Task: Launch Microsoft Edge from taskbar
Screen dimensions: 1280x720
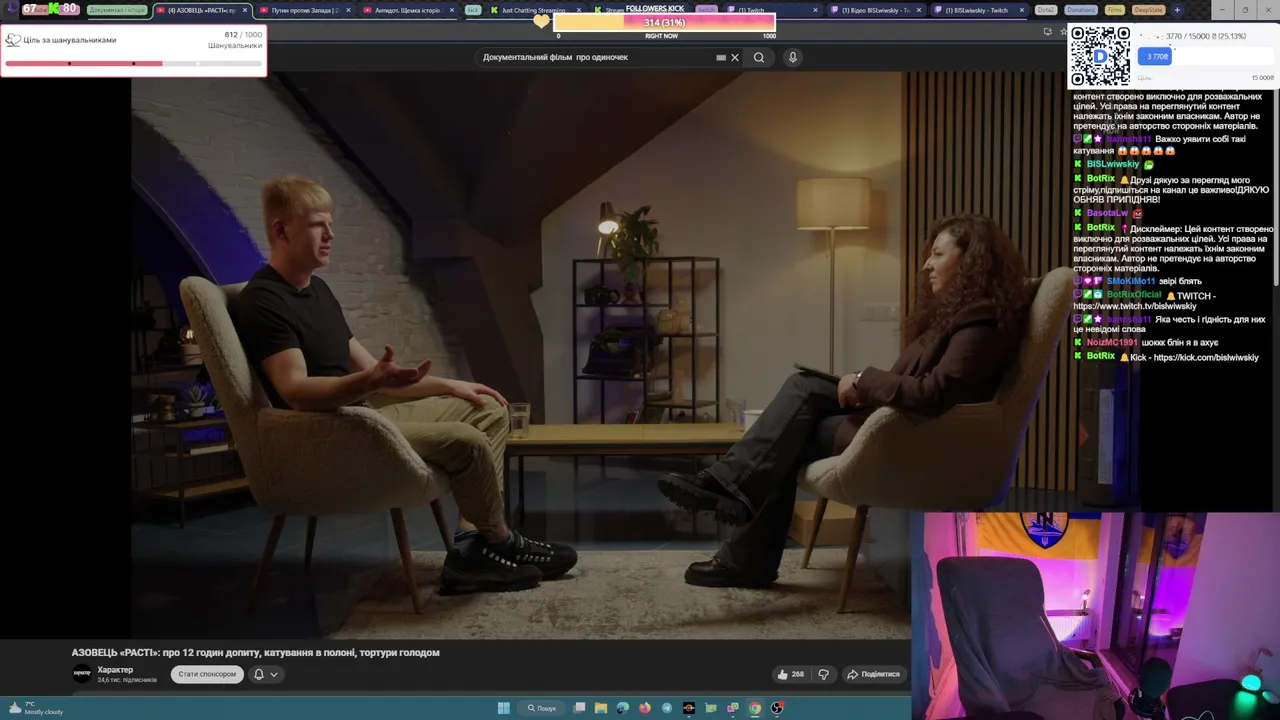Action: (x=623, y=708)
